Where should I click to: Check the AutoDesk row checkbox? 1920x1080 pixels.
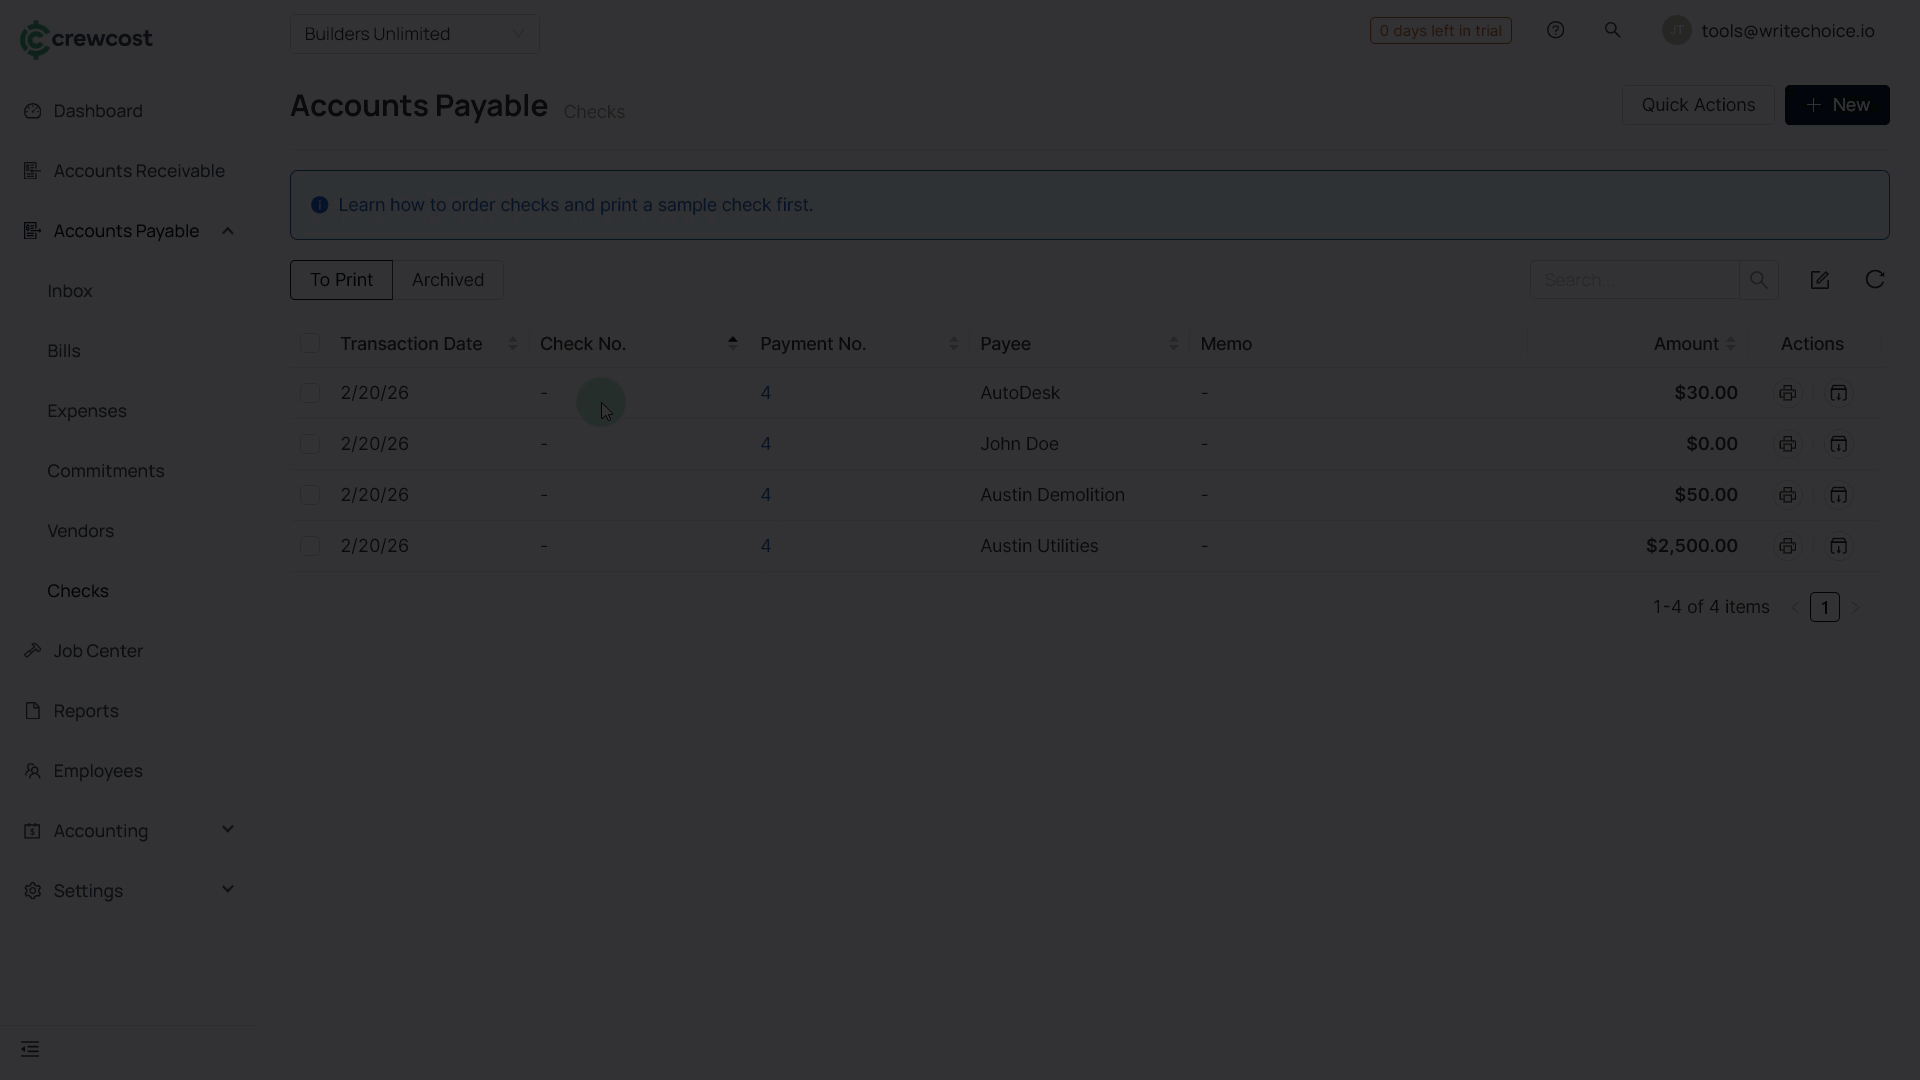310,393
